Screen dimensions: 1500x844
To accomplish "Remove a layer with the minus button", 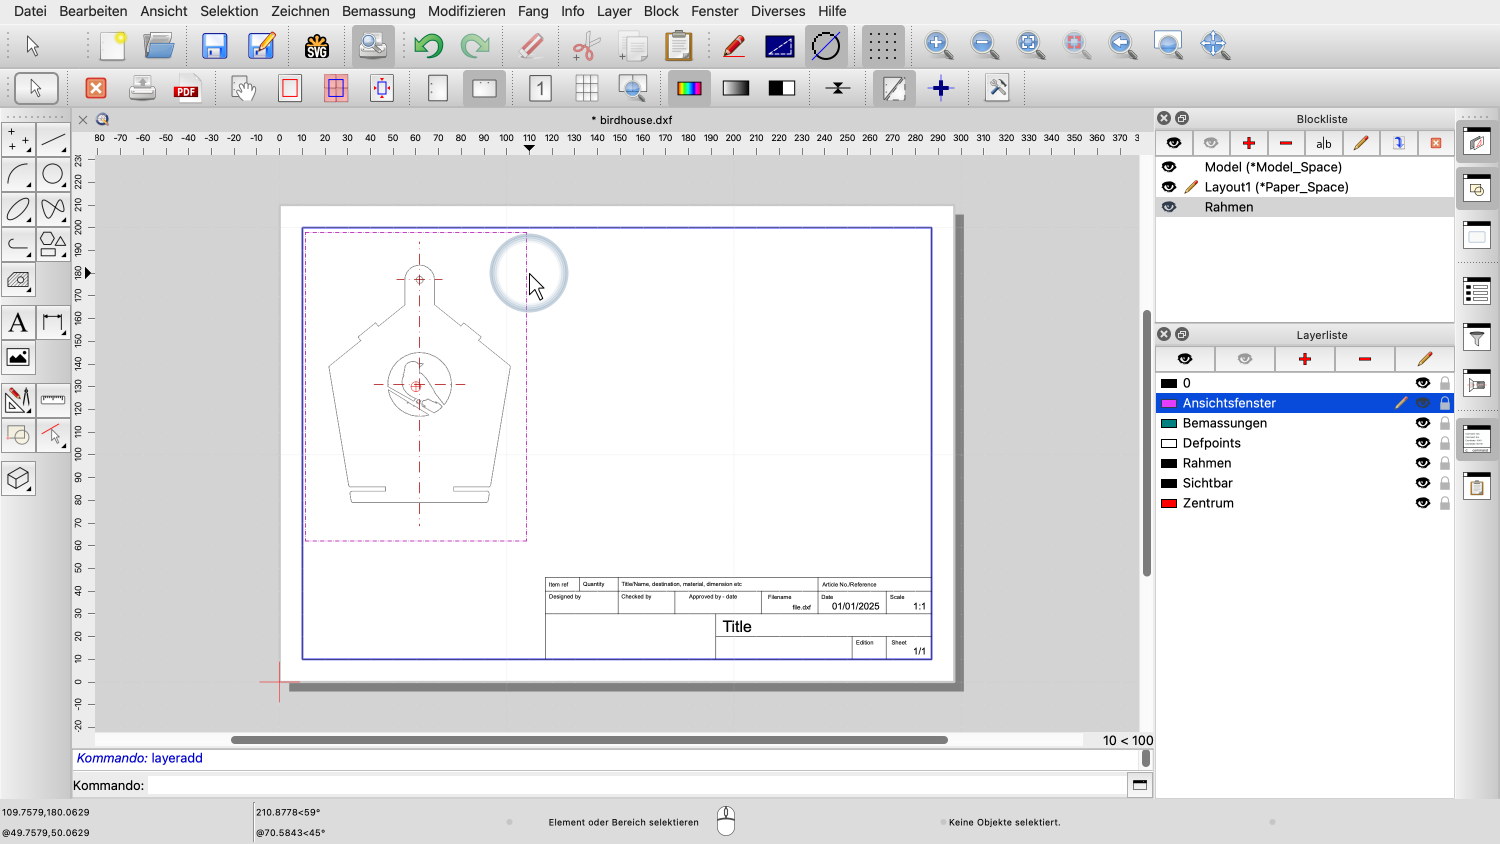I will click(x=1364, y=359).
